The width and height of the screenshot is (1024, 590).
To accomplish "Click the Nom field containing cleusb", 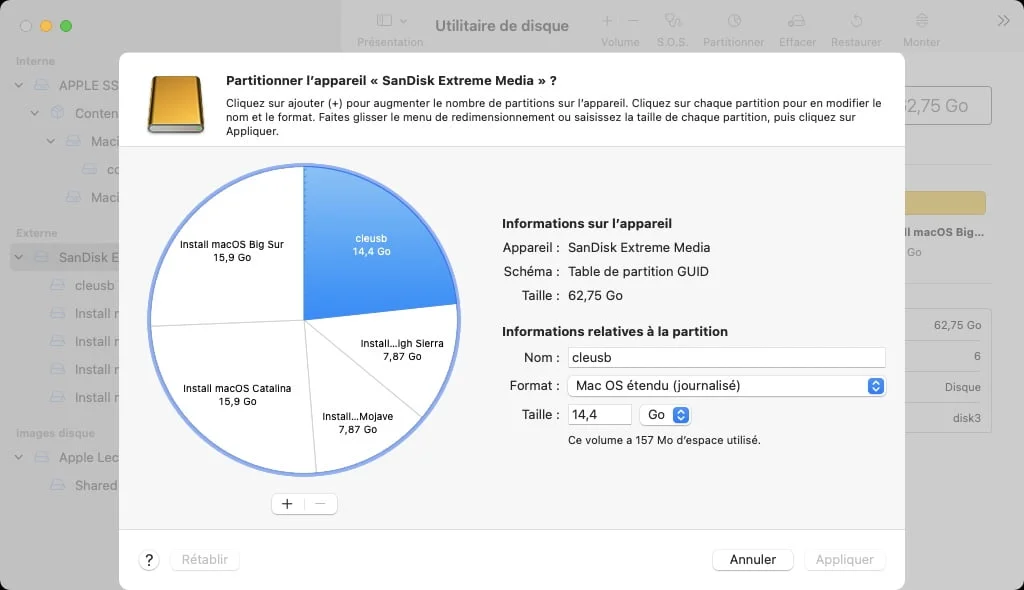I will pos(727,357).
